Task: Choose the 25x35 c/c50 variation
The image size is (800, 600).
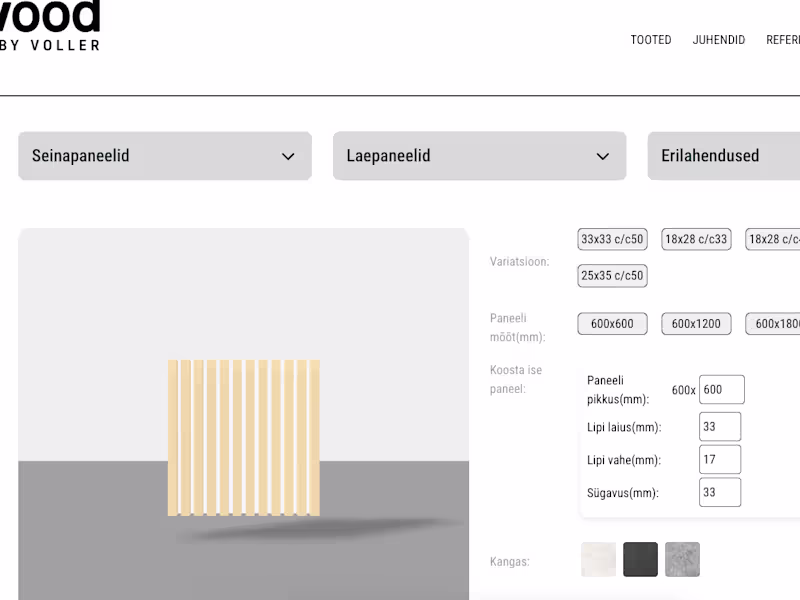Action: tap(611, 275)
